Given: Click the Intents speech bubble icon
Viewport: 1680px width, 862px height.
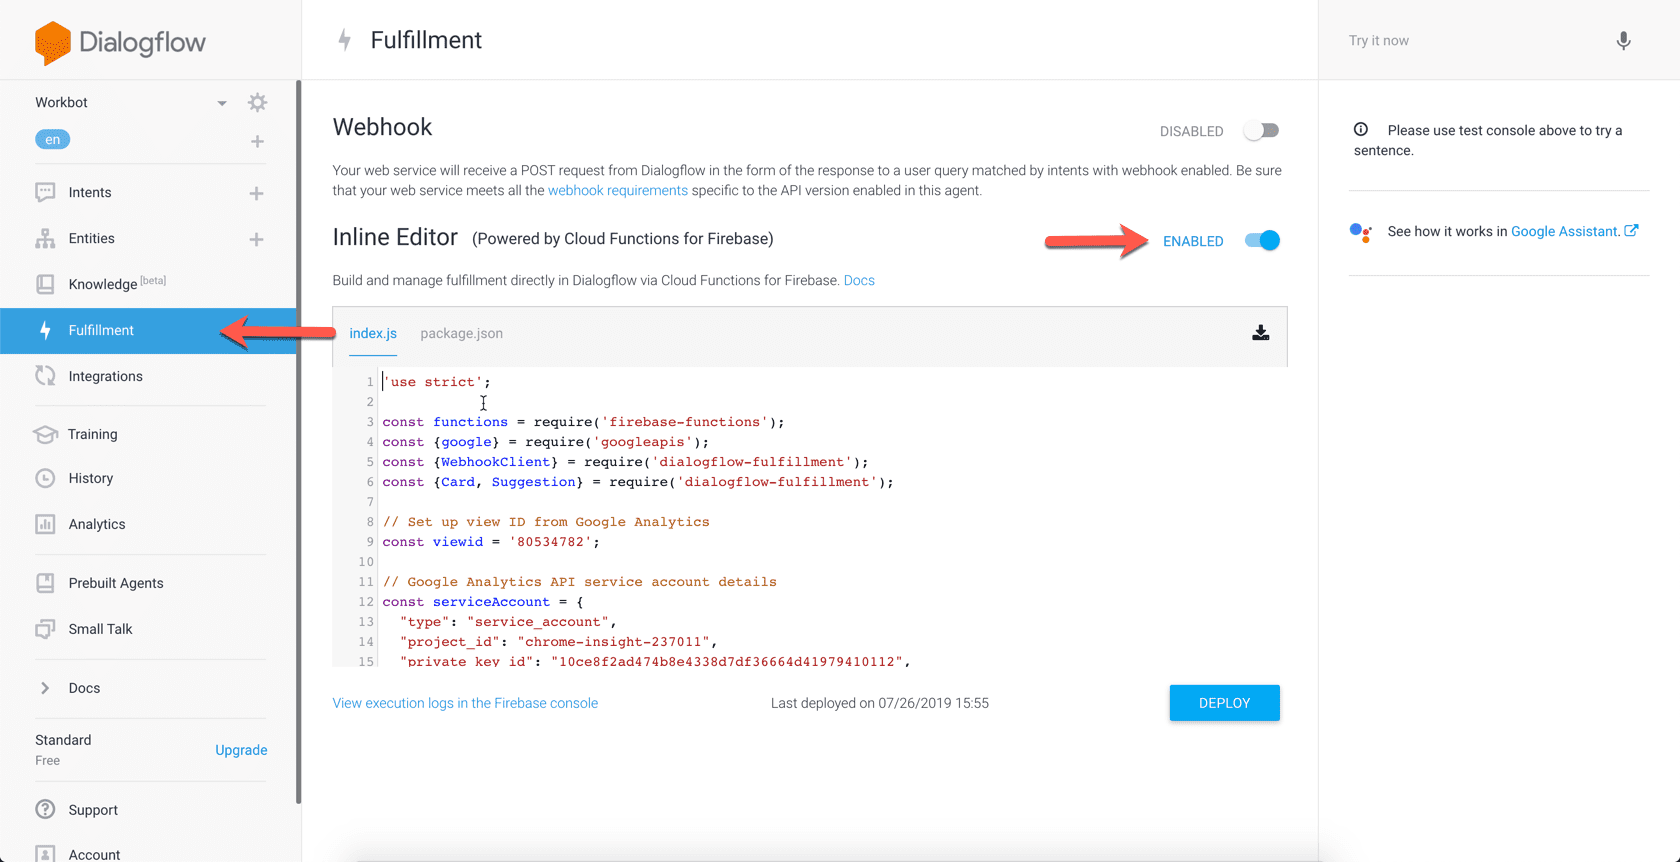Looking at the screenshot, I should click(x=45, y=192).
